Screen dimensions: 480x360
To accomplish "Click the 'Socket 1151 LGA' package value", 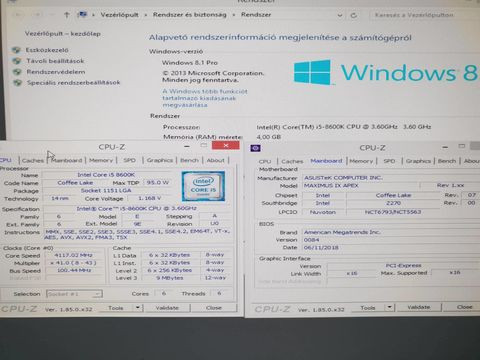I will click(106, 190).
